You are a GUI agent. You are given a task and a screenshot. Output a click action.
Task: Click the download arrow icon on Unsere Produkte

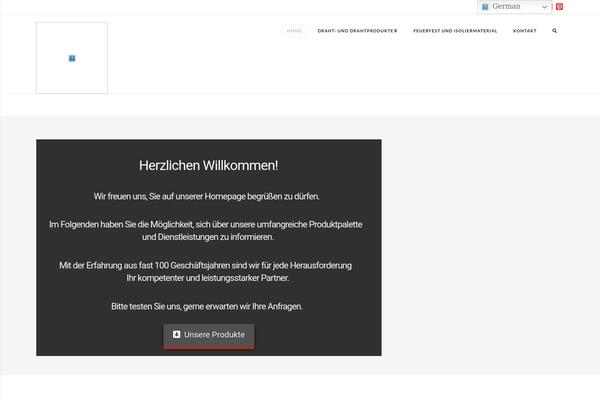coord(176,334)
